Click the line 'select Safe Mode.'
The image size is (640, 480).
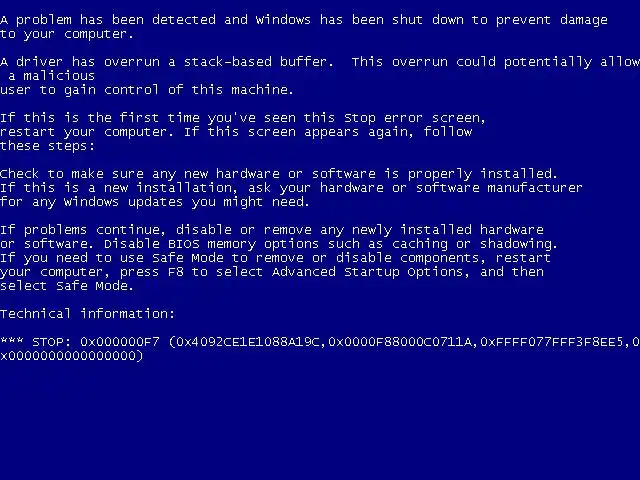[x=67, y=286]
